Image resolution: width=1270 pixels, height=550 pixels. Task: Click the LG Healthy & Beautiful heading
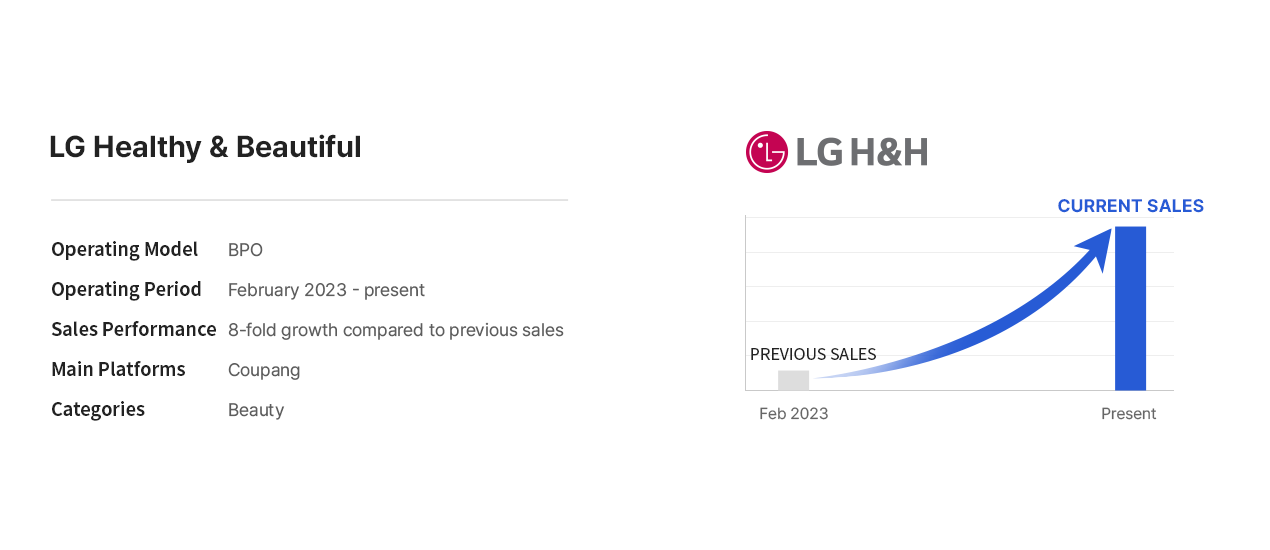click(205, 147)
